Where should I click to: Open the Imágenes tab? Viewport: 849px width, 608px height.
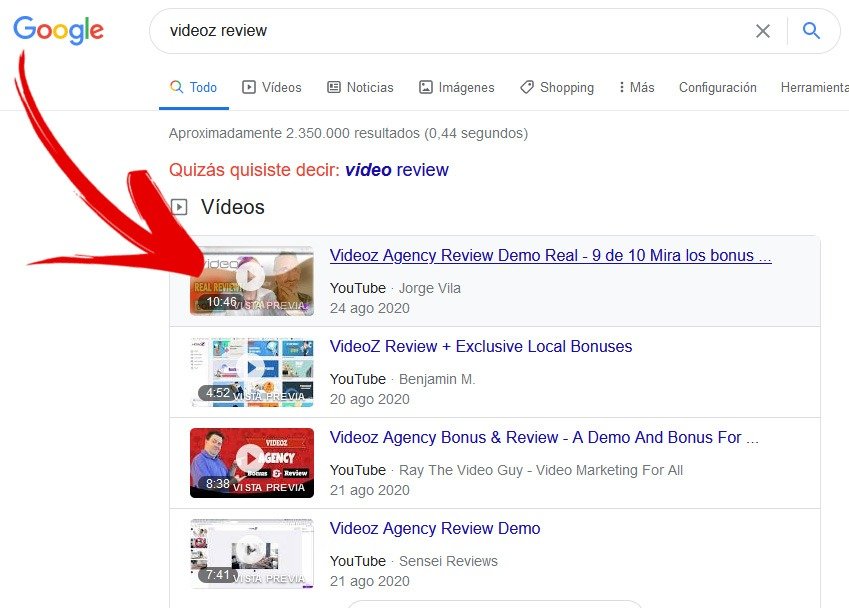457,87
